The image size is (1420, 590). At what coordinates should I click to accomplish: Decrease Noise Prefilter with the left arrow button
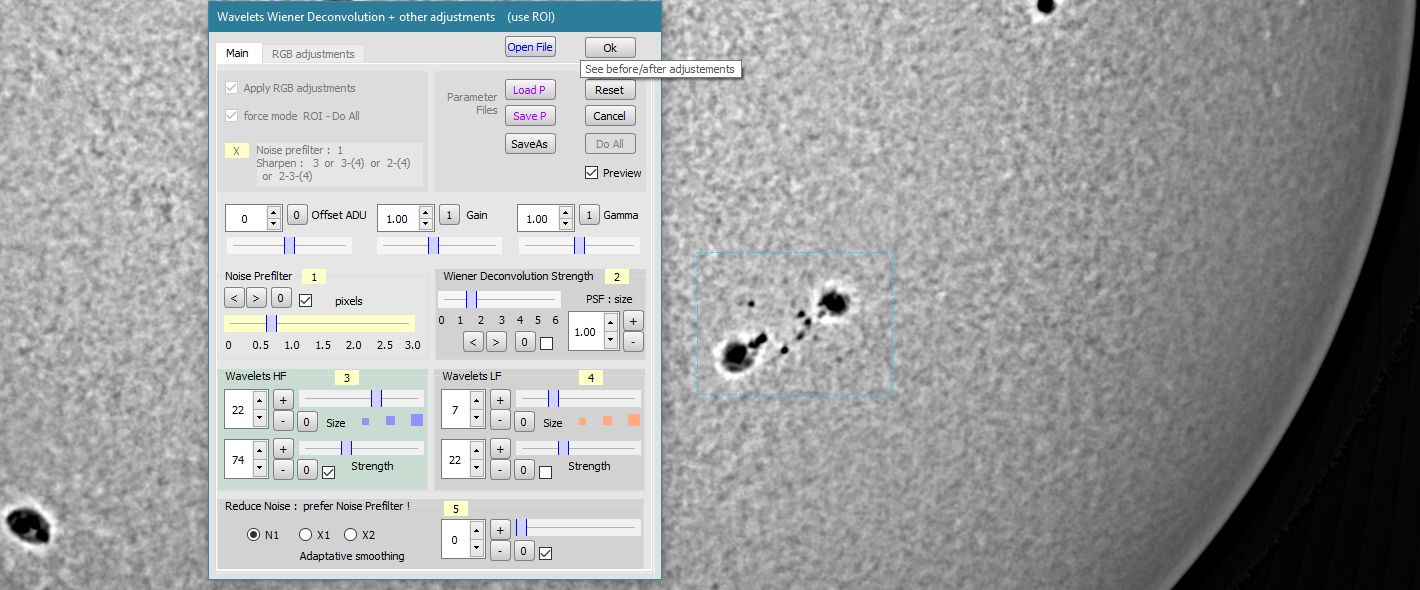point(234,298)
